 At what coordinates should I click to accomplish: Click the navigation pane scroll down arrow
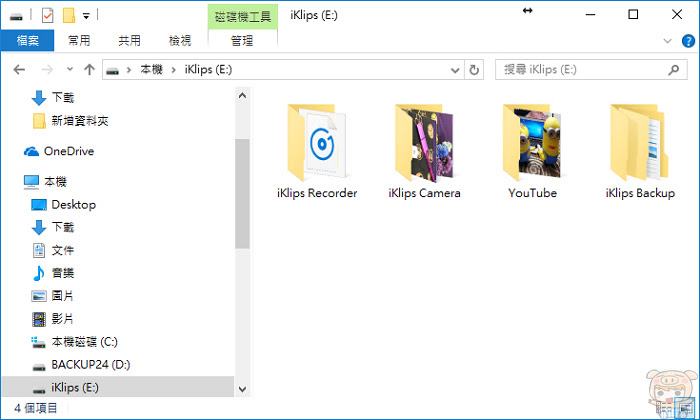coord(242,389)
